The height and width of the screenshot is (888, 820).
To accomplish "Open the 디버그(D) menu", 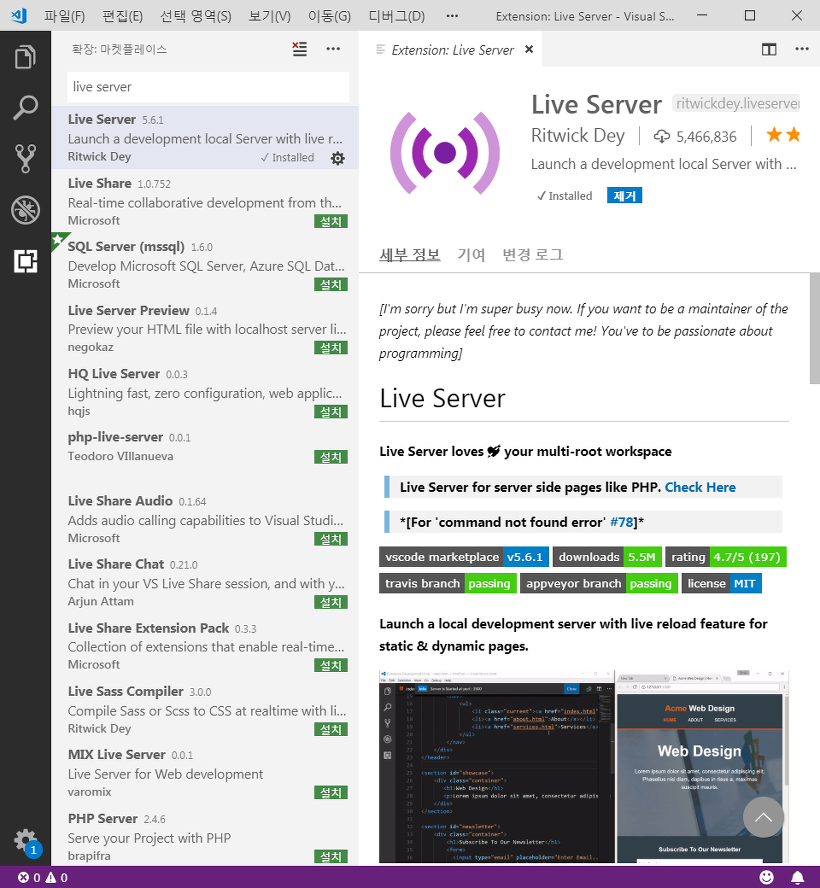I will [396, 16].
